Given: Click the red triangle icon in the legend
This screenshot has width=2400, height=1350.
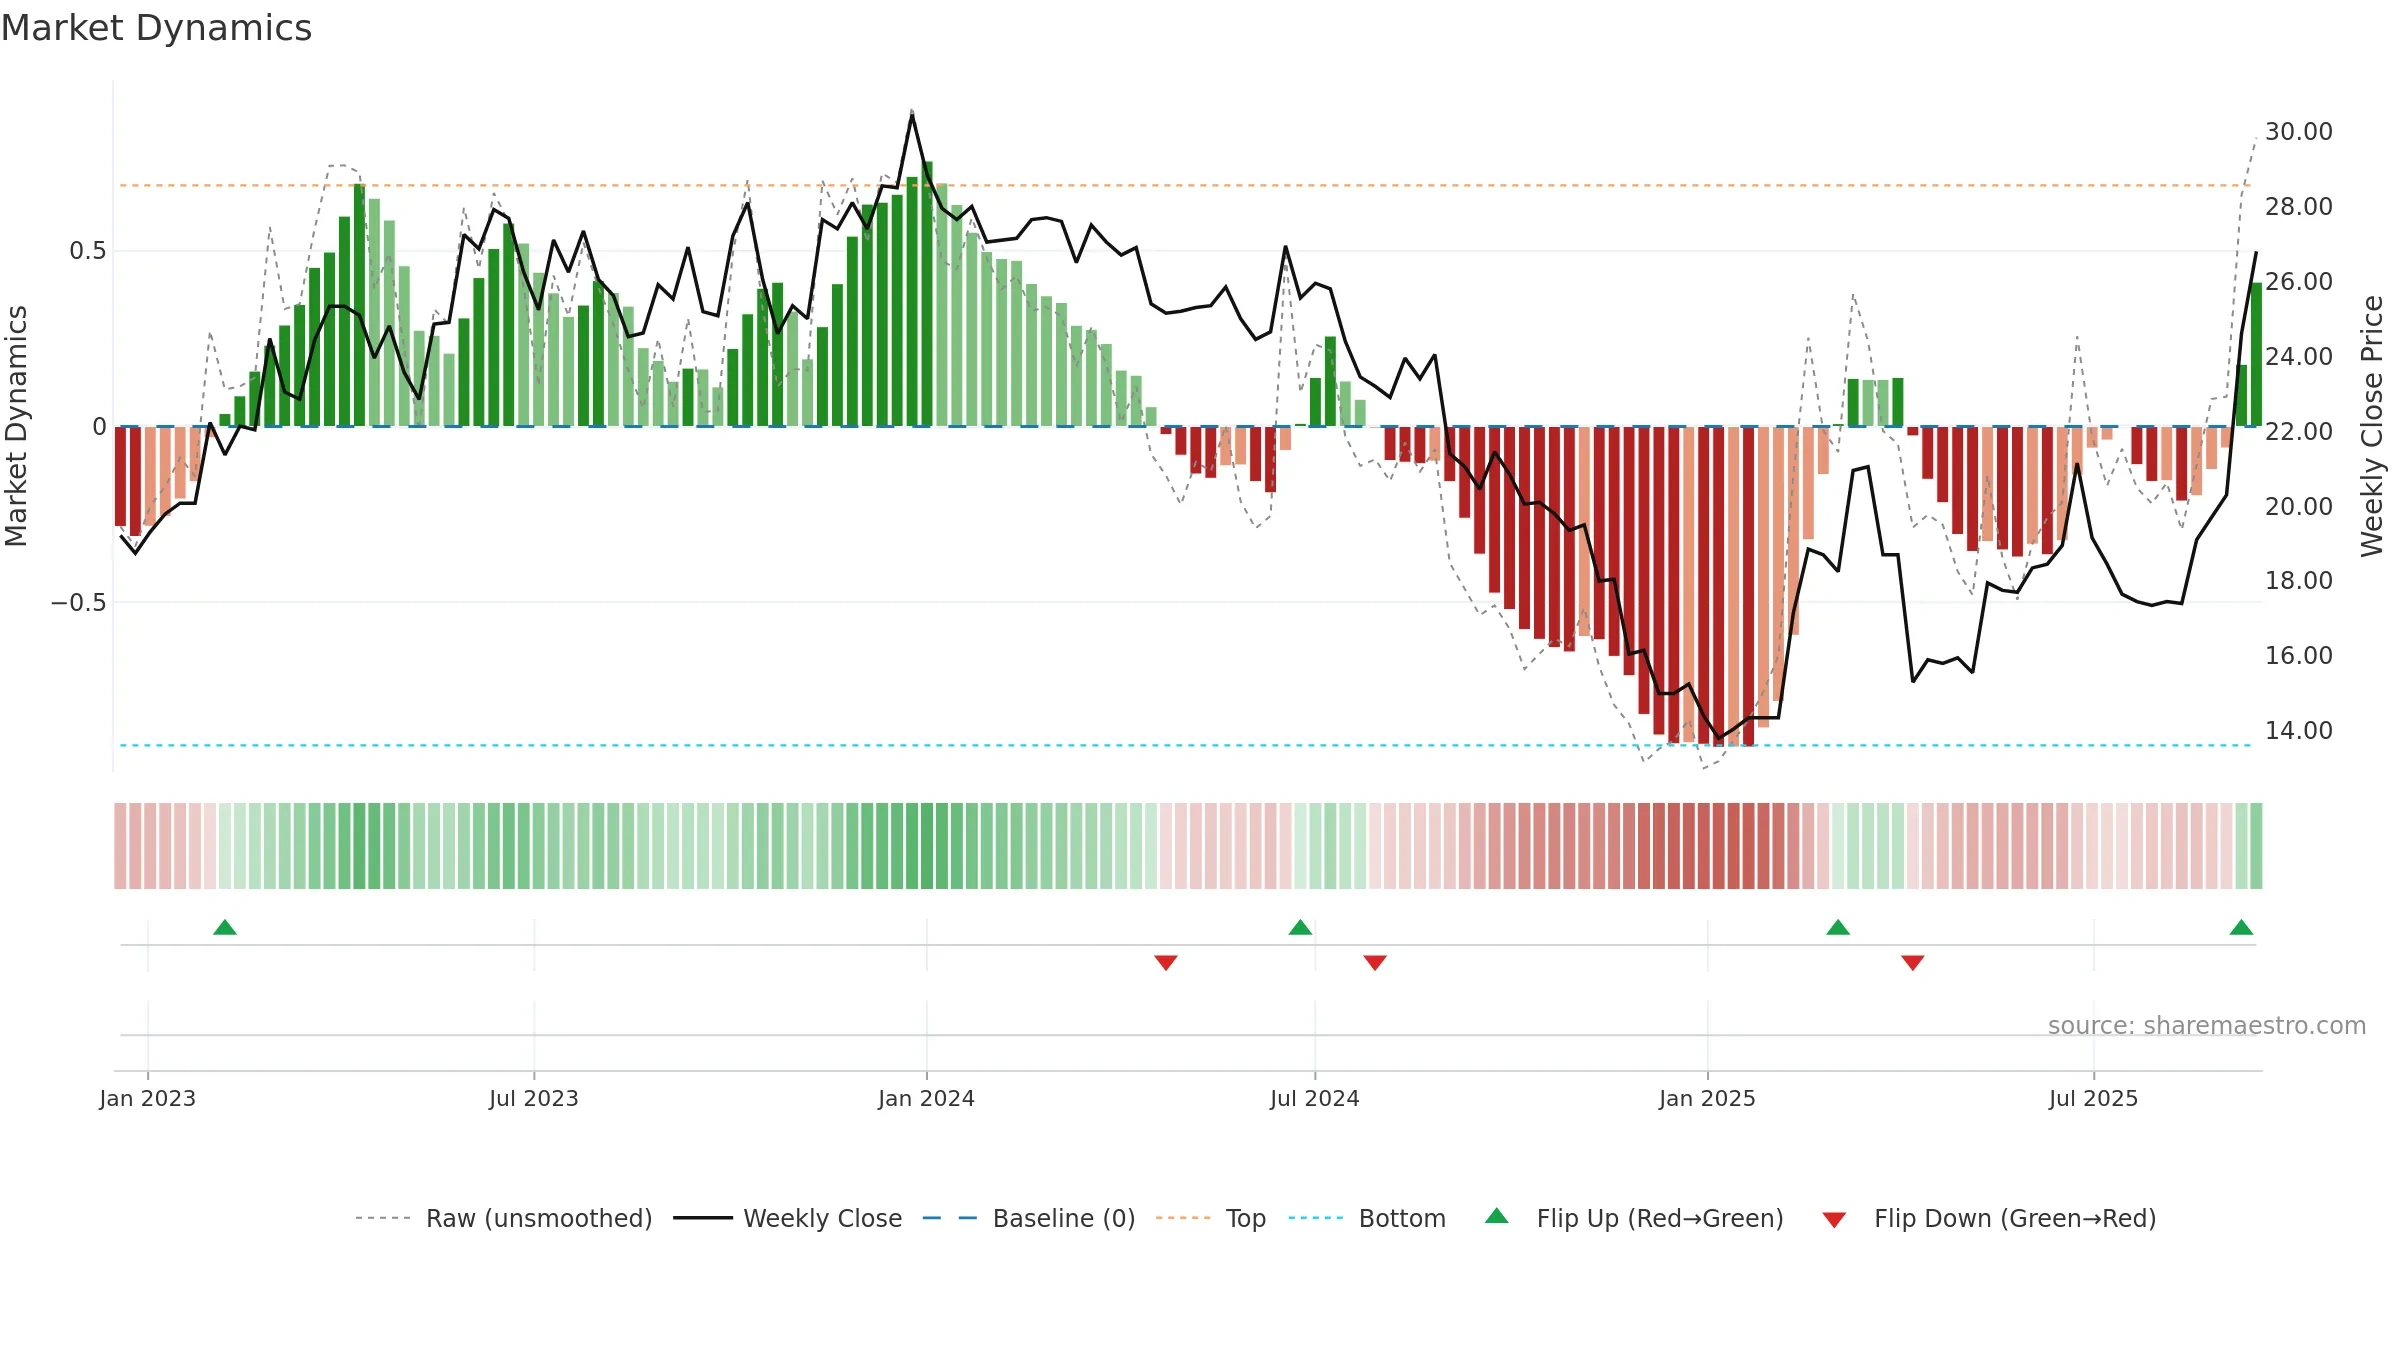Looking at the screenshot, I should pos(1834,1220).
